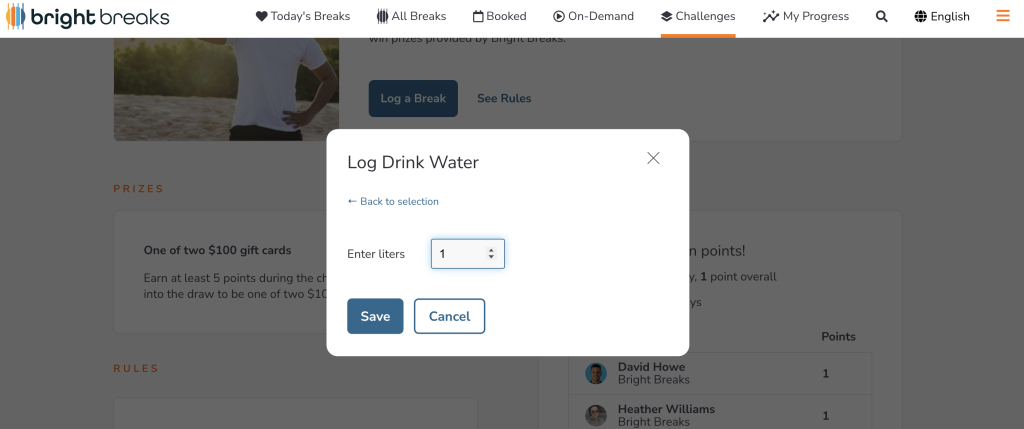
Task: Click the globe language icon
Action: (x=920, y=16)
